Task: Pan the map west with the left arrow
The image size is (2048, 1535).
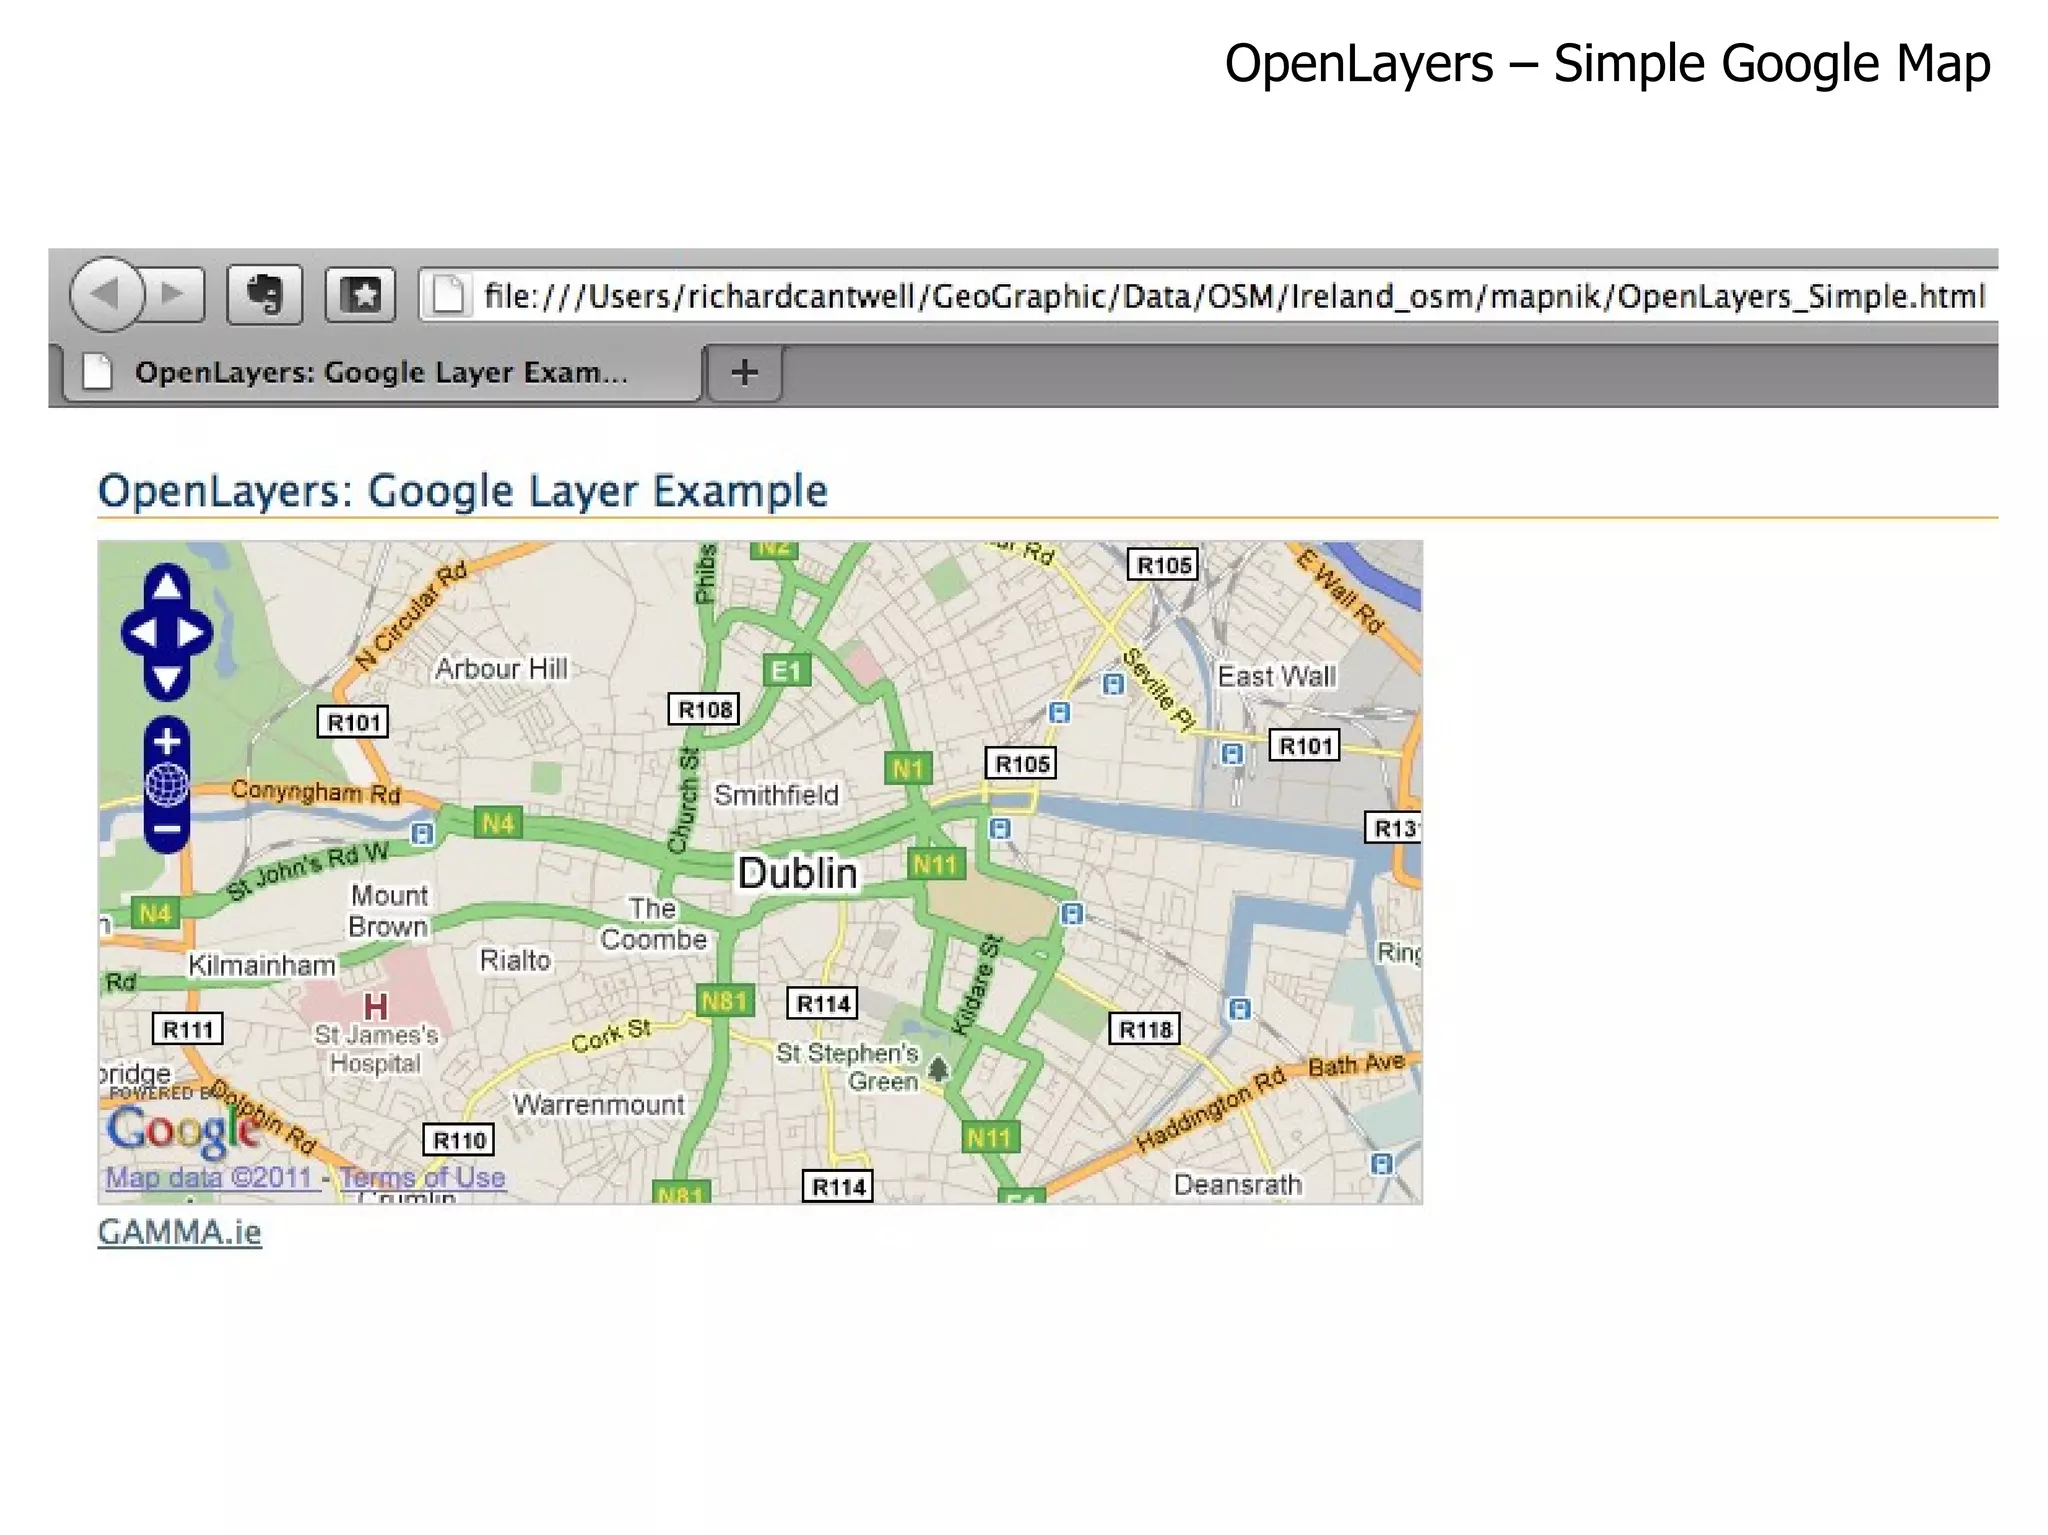Action: (142, 633)
